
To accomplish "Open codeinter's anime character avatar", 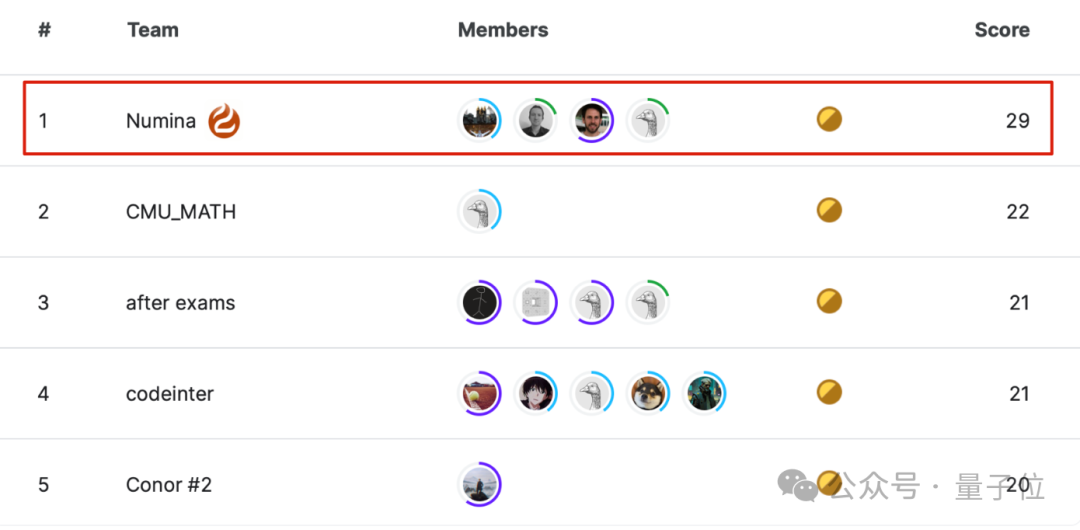I will [x=535, y=393].
